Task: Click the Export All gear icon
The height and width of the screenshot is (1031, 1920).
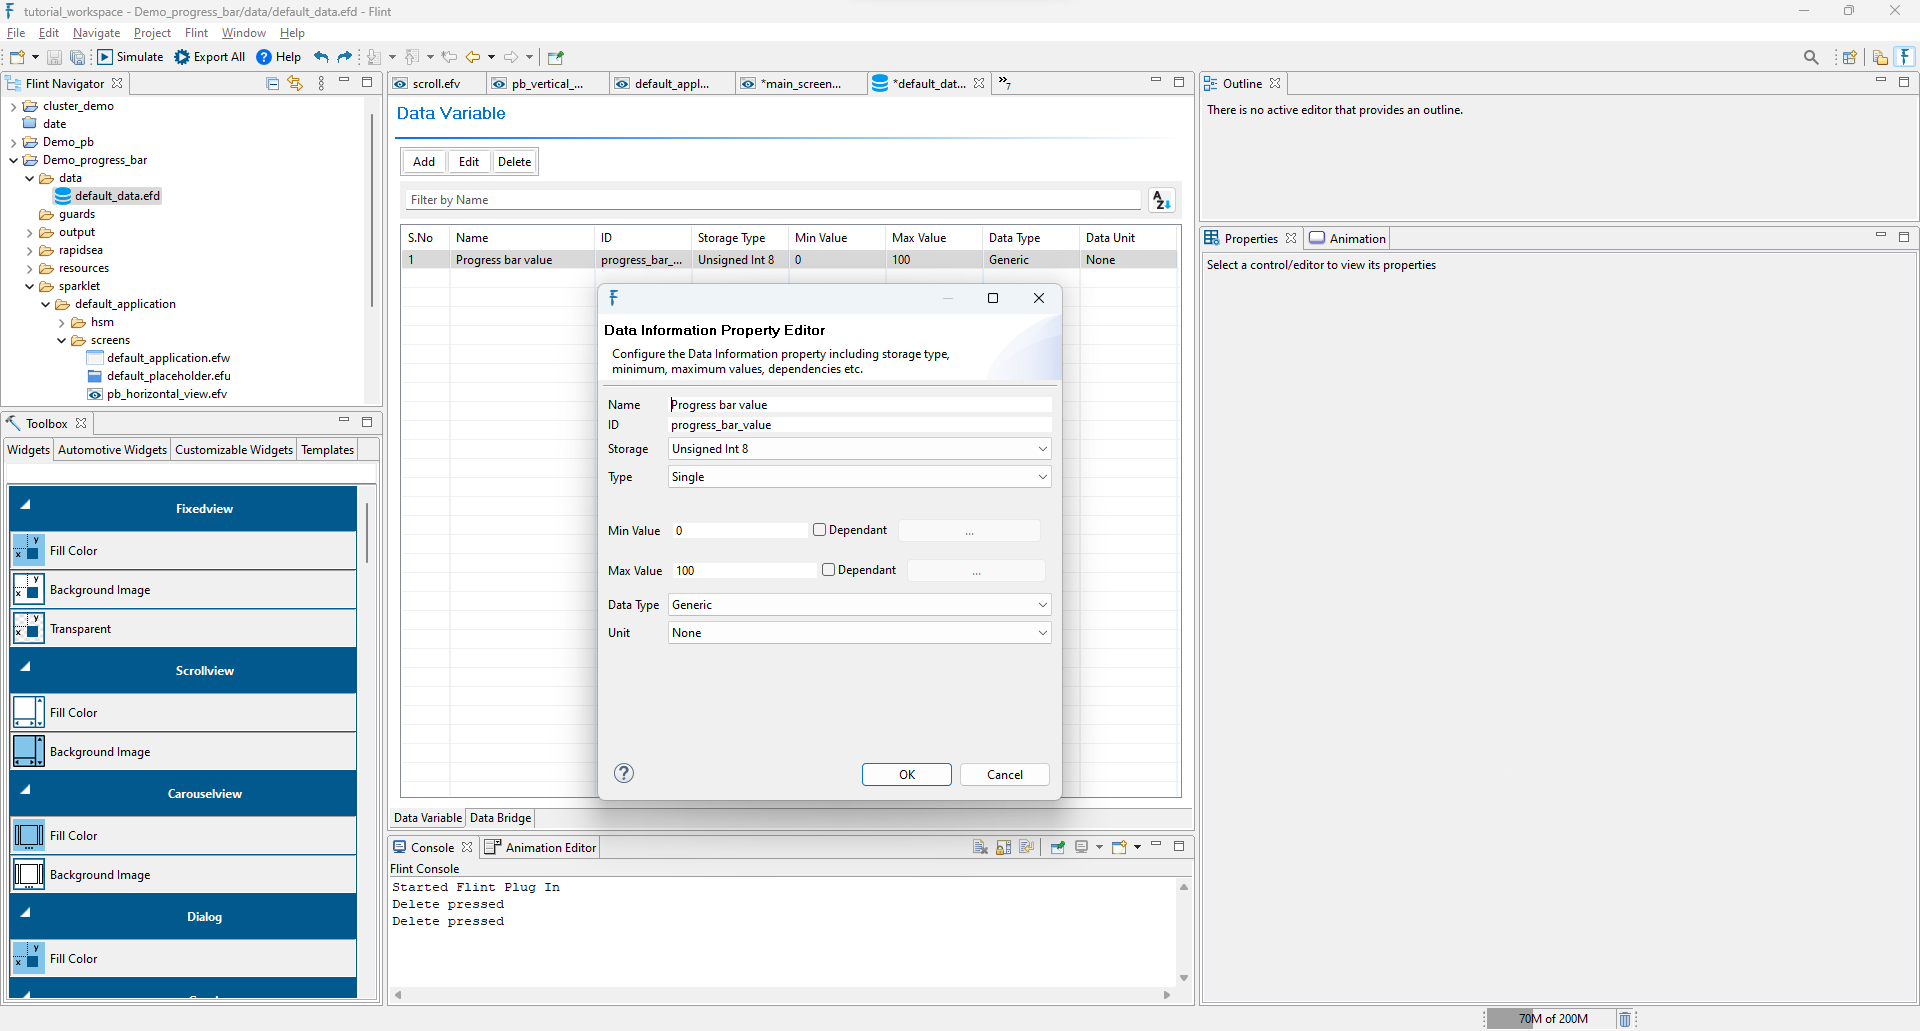Action: pyautogui.click(x=182, y=57)
